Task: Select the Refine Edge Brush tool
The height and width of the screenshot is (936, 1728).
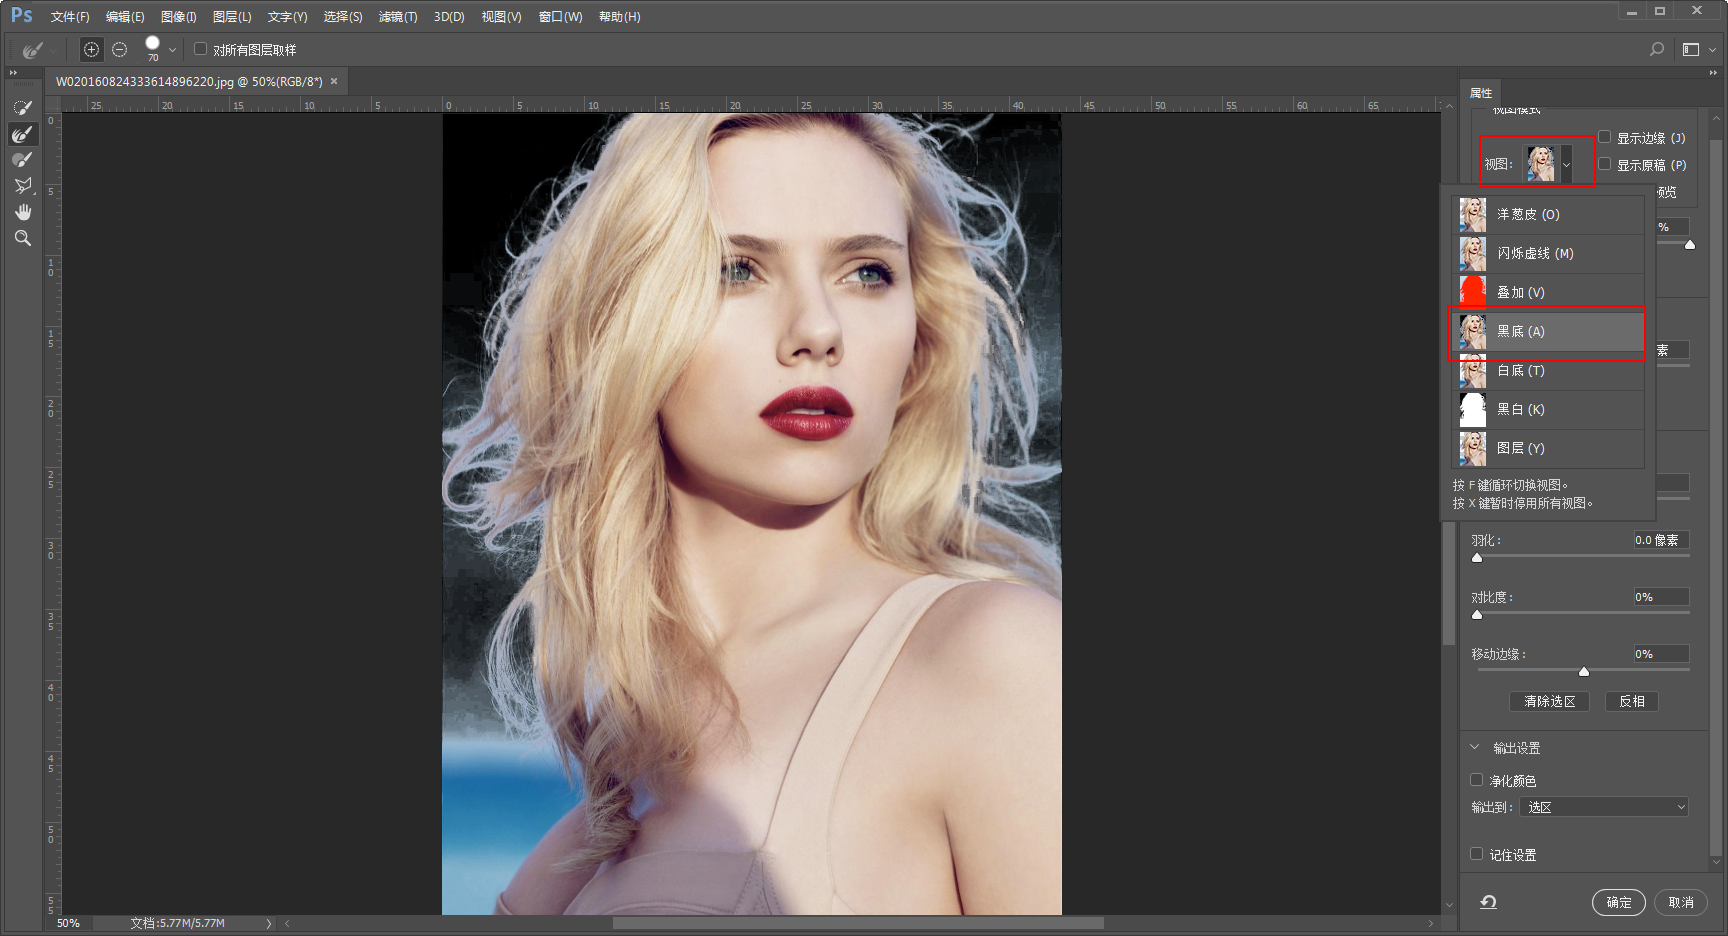Action: pos(22,133)
